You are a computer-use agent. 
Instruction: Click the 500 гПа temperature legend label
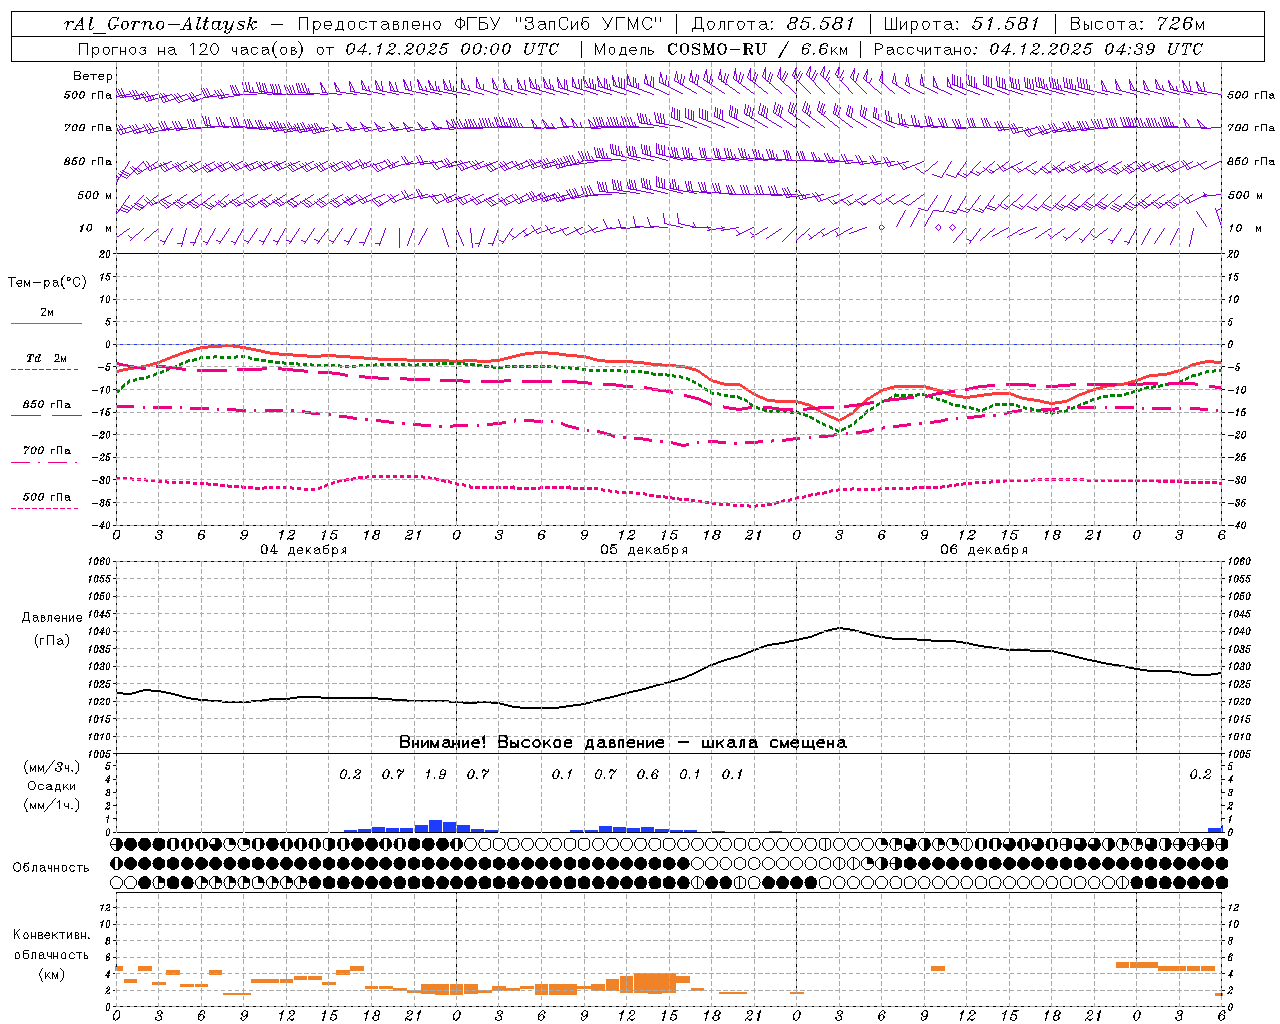[x=46, y=497]
